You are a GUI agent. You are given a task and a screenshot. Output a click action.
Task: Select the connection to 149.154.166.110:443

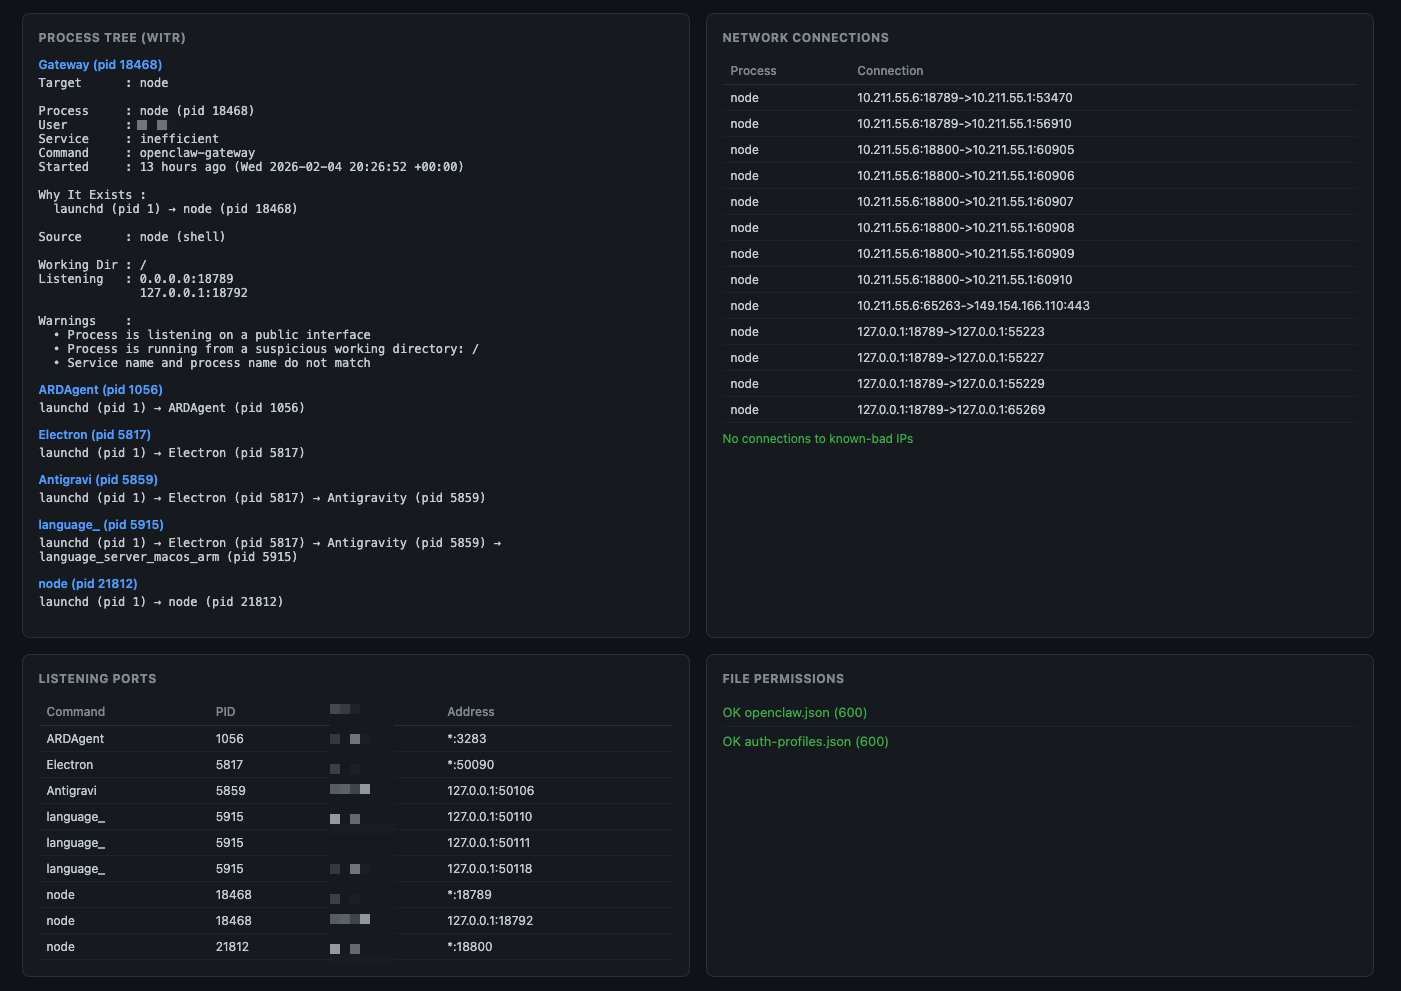(973, 306)
